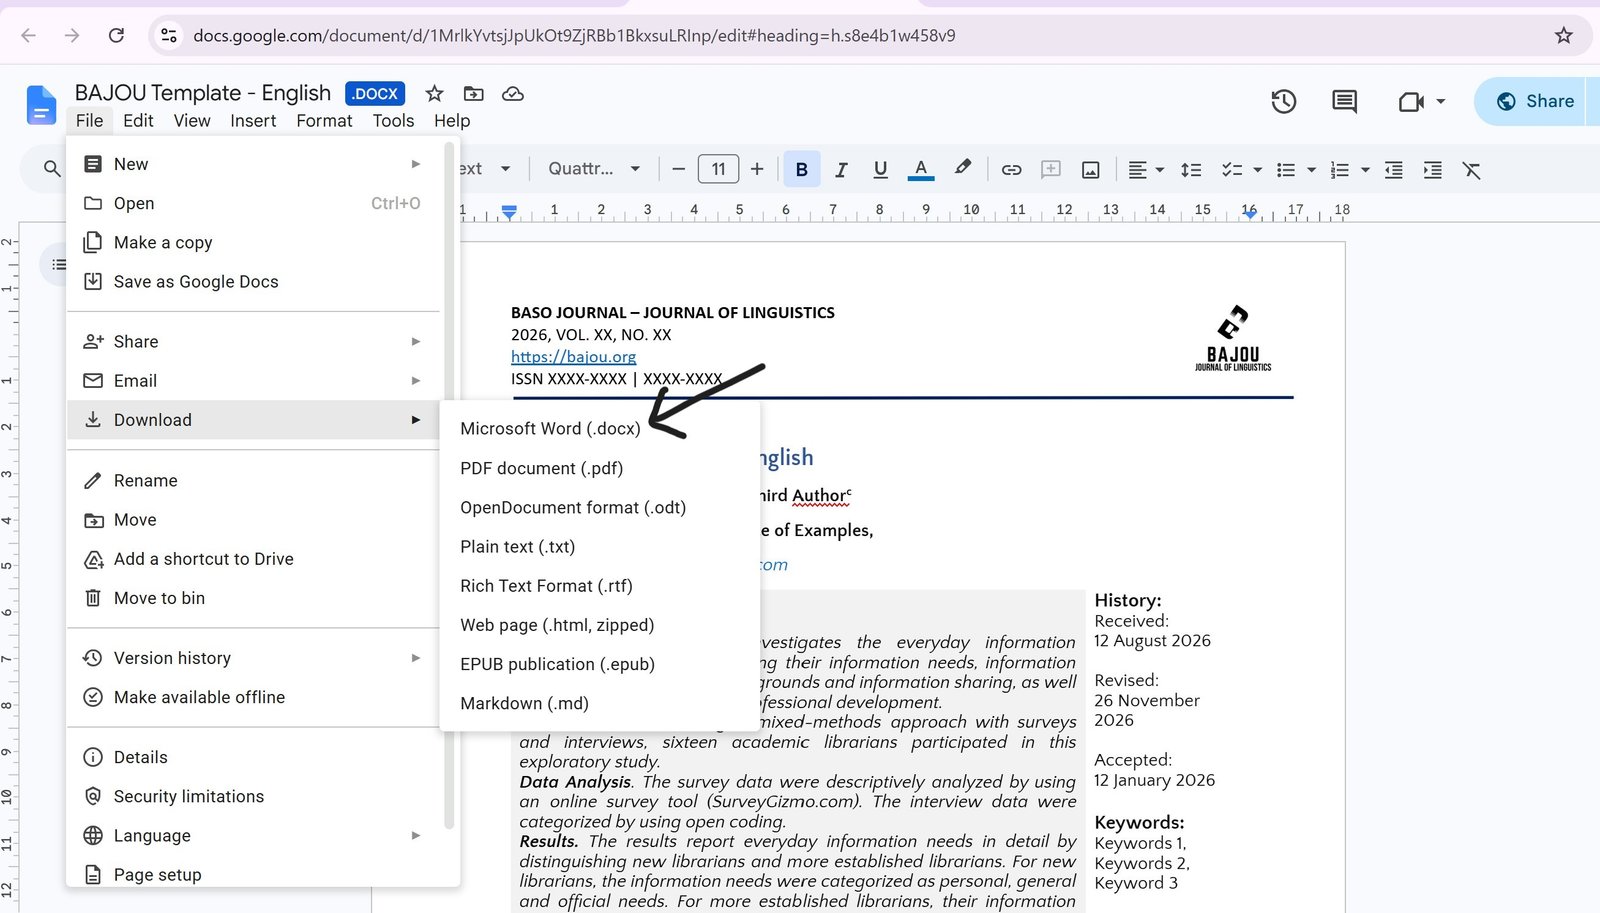Insert a link with chain icon

(x=1012, y=170)
